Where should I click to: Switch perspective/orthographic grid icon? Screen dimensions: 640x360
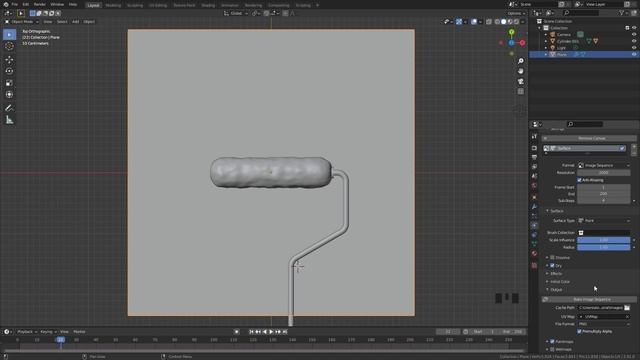coord(521,92)
